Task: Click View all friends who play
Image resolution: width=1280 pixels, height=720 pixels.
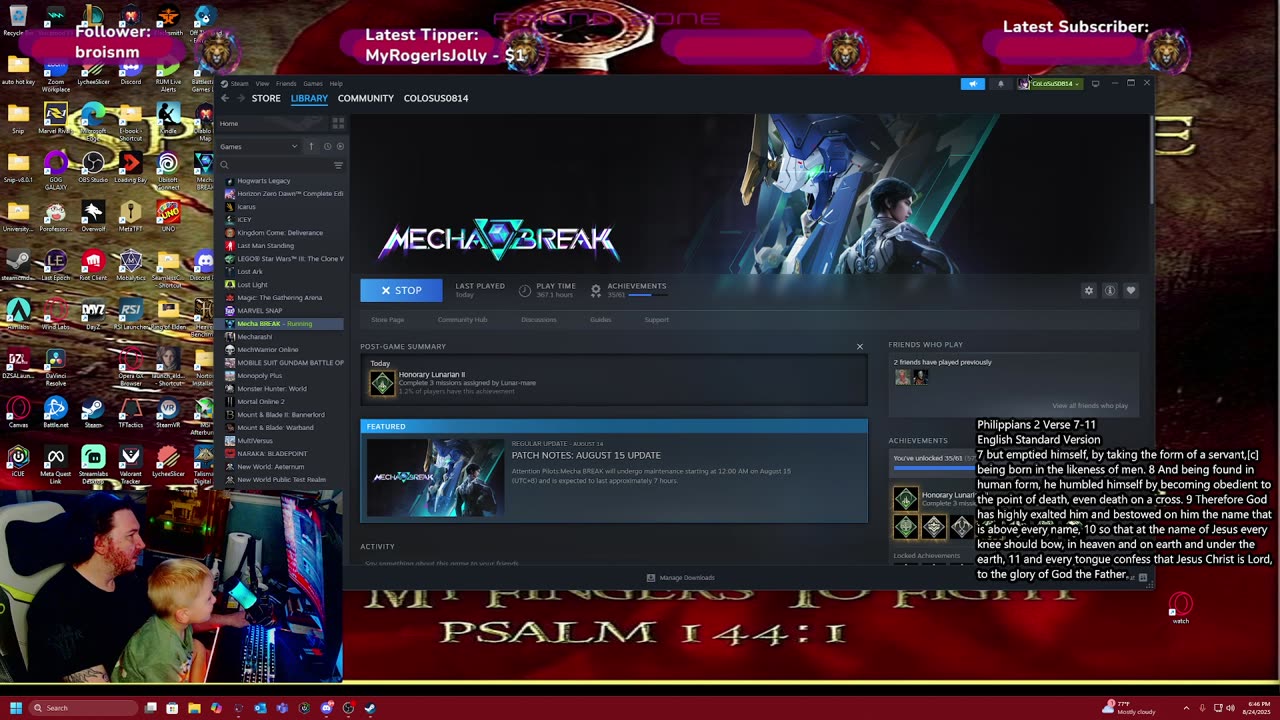Action: pyautogui.click(x=1090, y=406)
